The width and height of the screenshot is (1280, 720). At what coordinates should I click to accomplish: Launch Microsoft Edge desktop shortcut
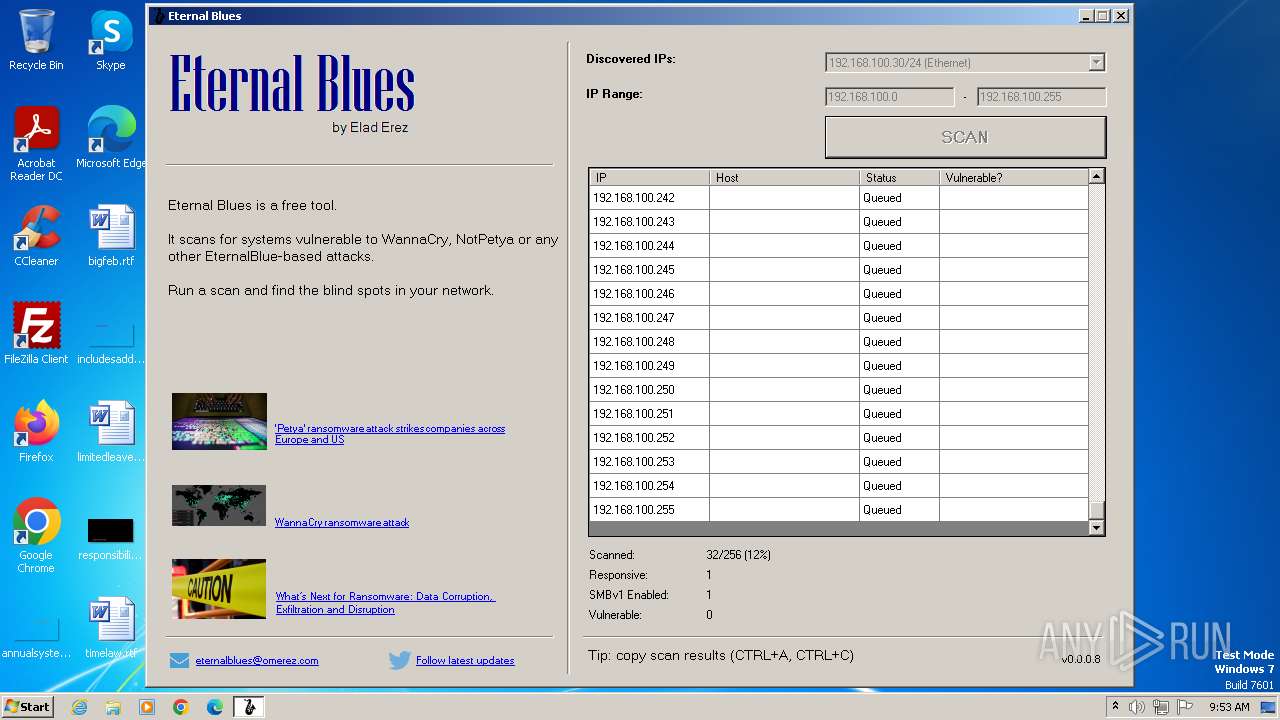pyautogui.click(x=110, y=138)
